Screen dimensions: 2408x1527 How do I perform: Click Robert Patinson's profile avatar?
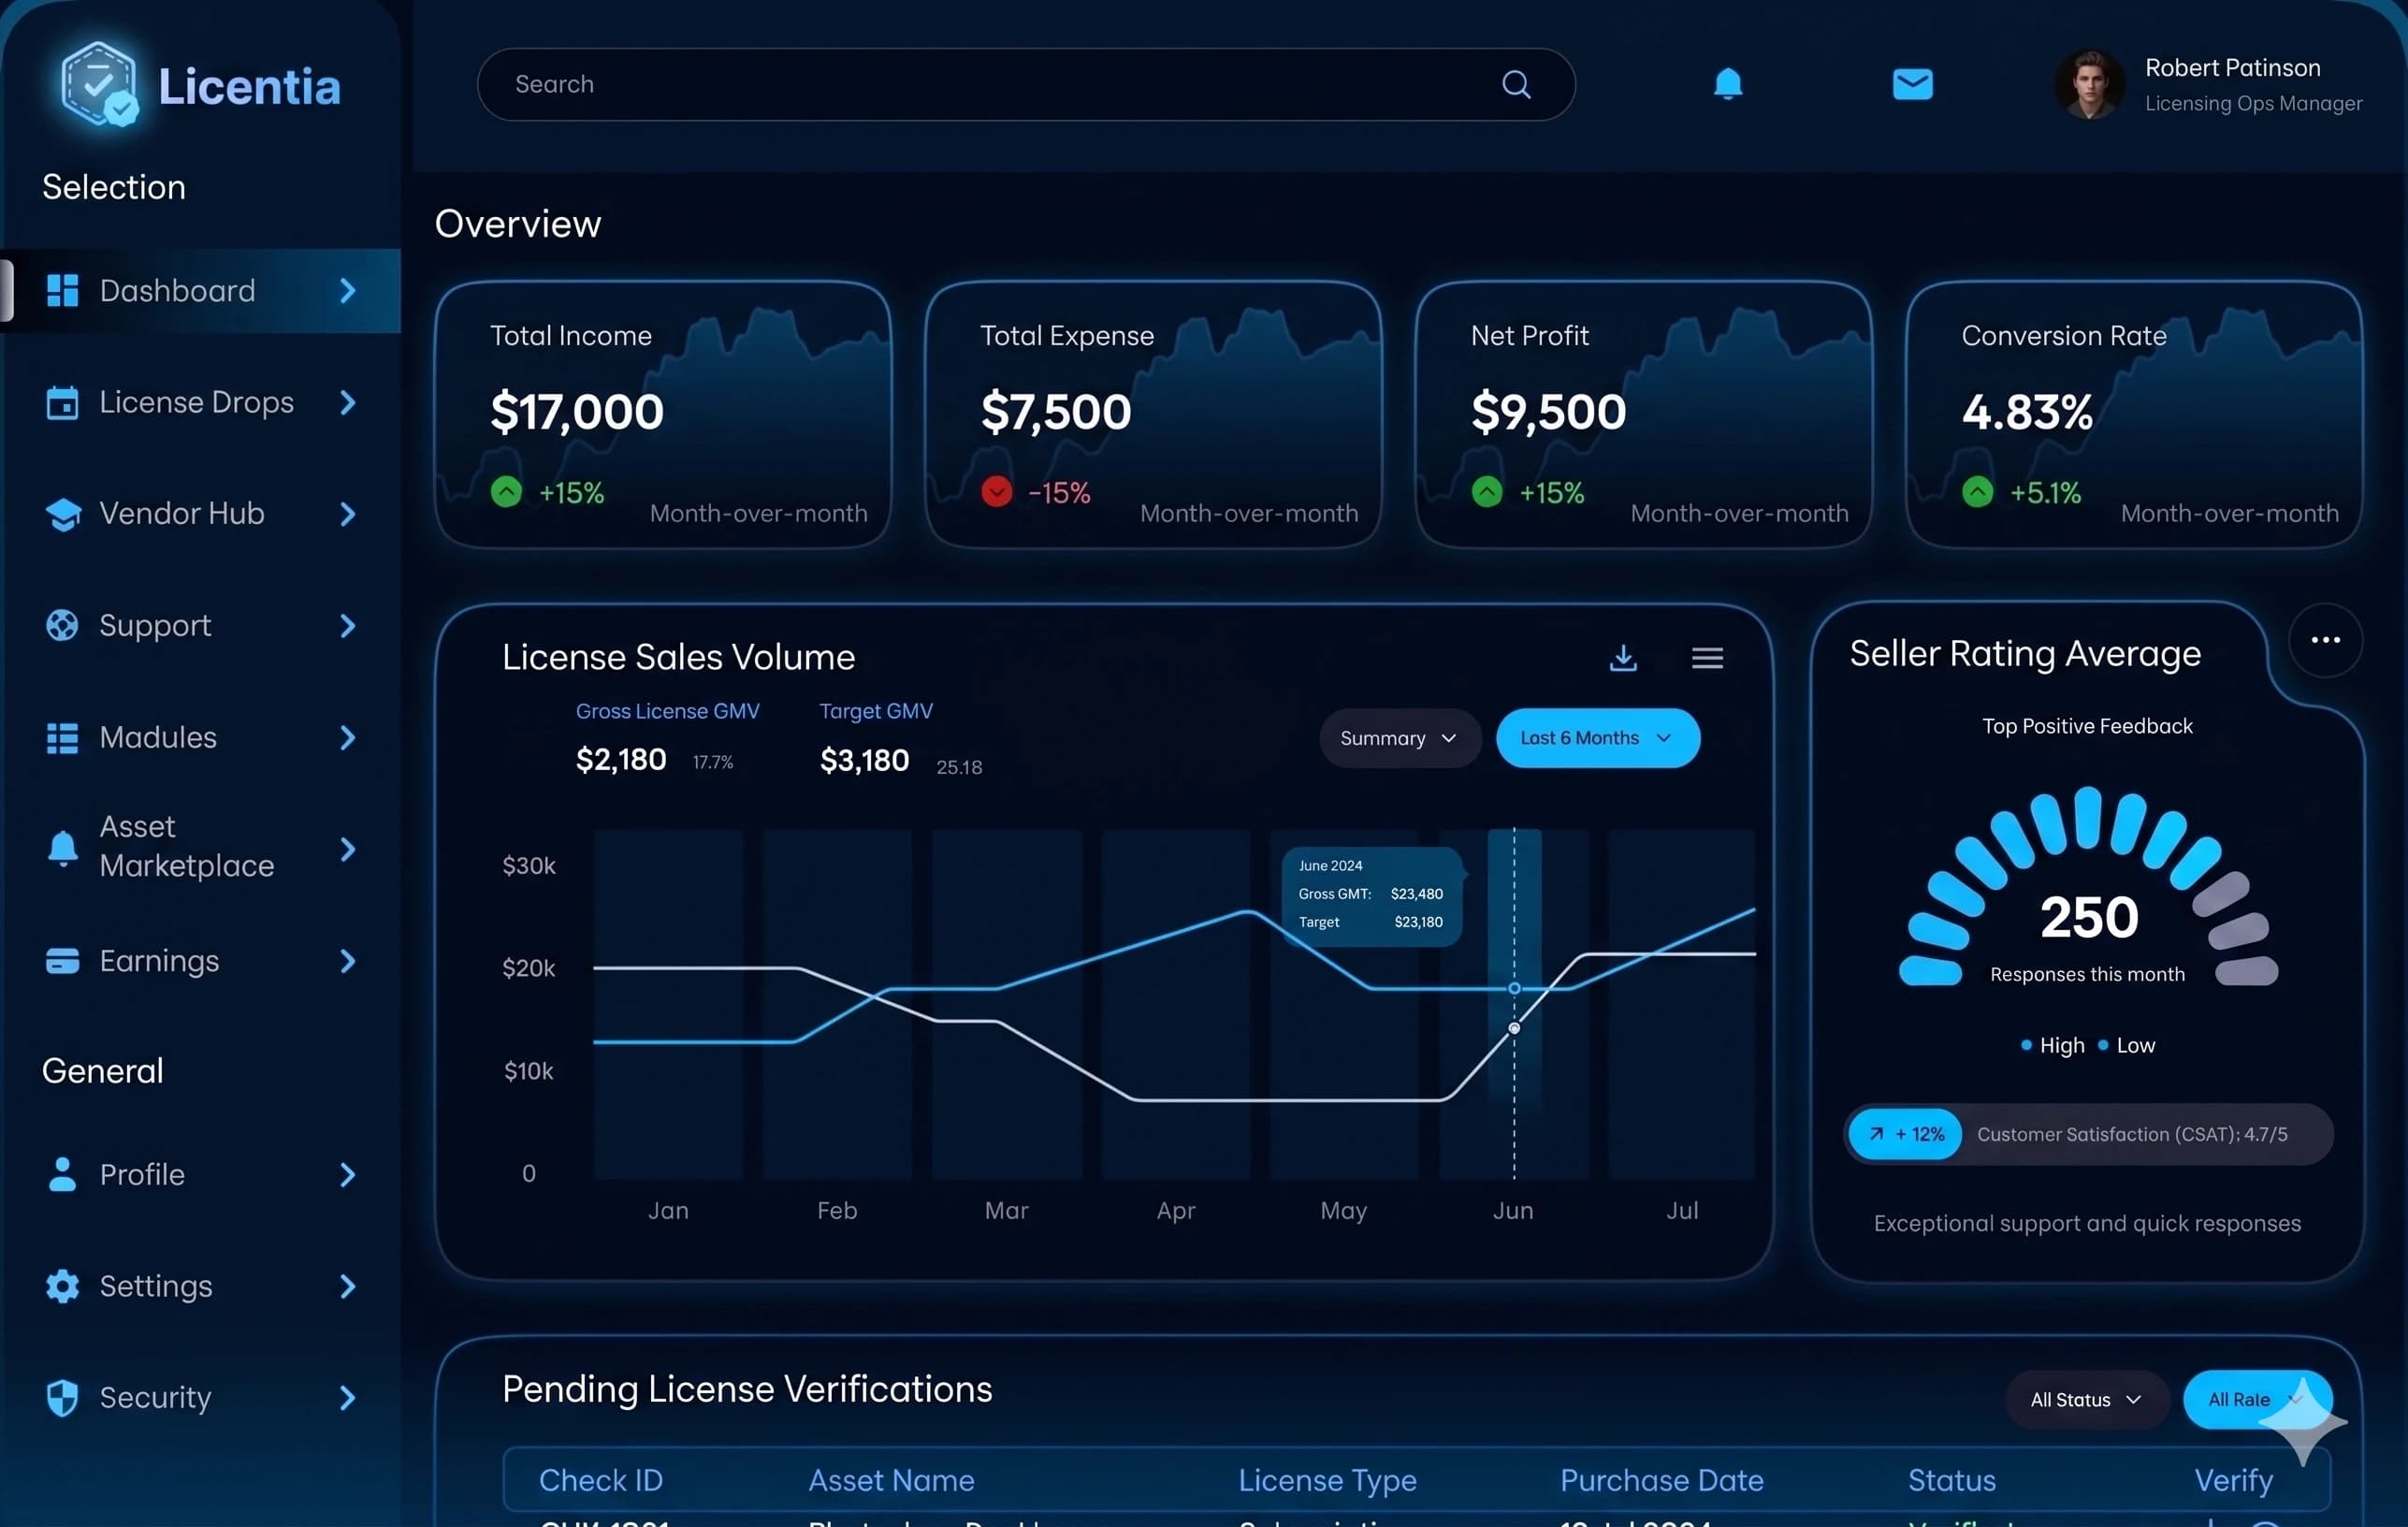point(2089,85)
